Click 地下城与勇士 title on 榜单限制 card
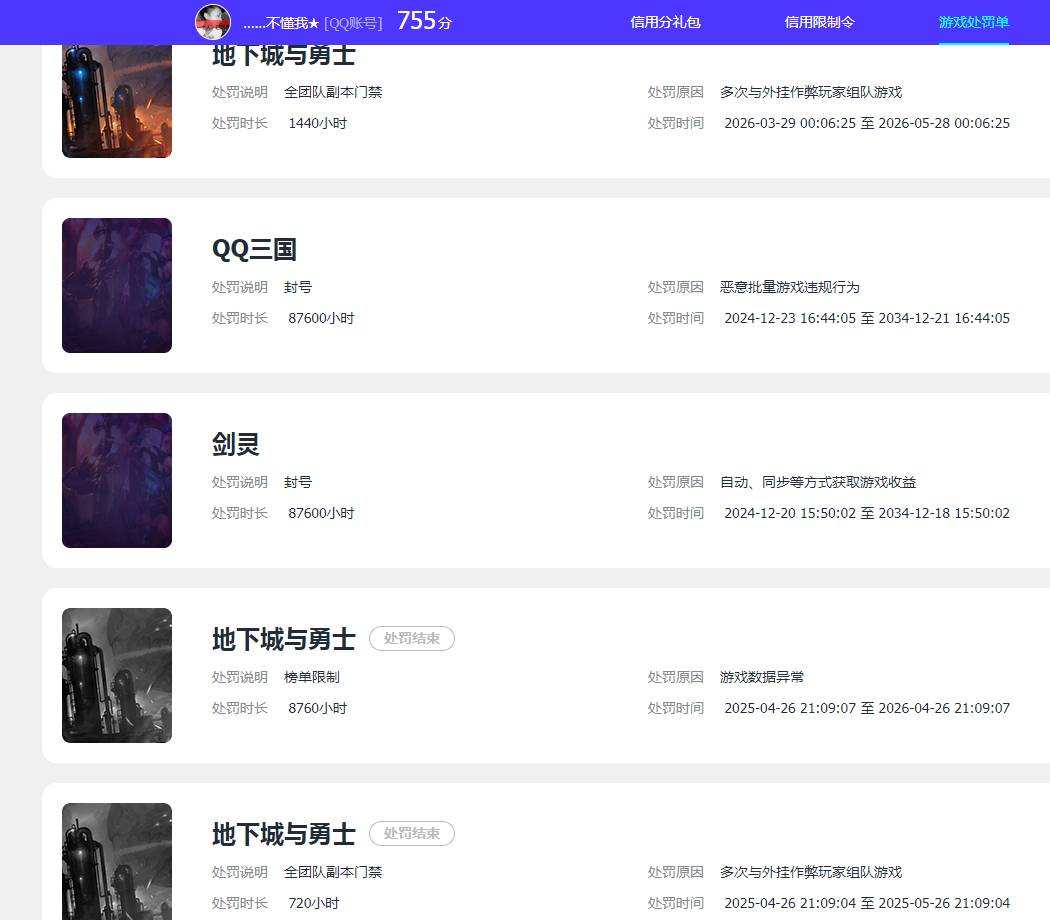This screenshot has height=920, width=1050. [284, 639]
